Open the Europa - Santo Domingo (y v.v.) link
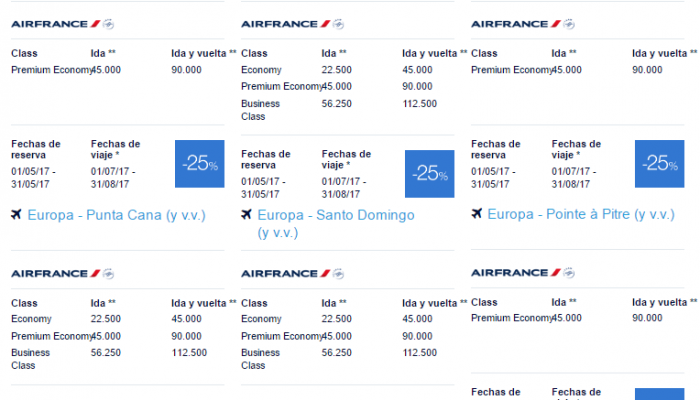The width and height of the screenshot is (700, 400). click(x=336, y=224)
